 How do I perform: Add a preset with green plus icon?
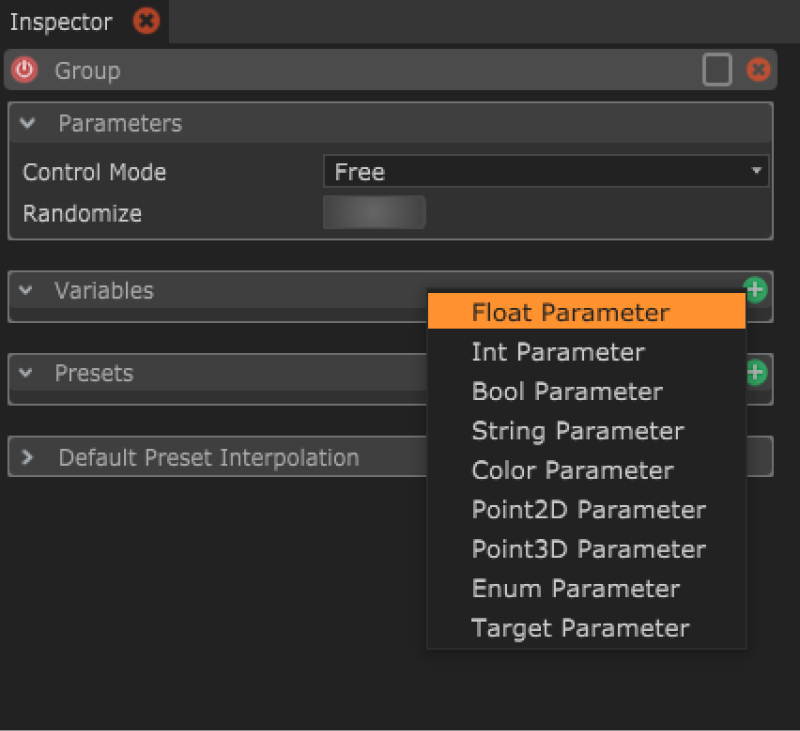tap(756, 373)
